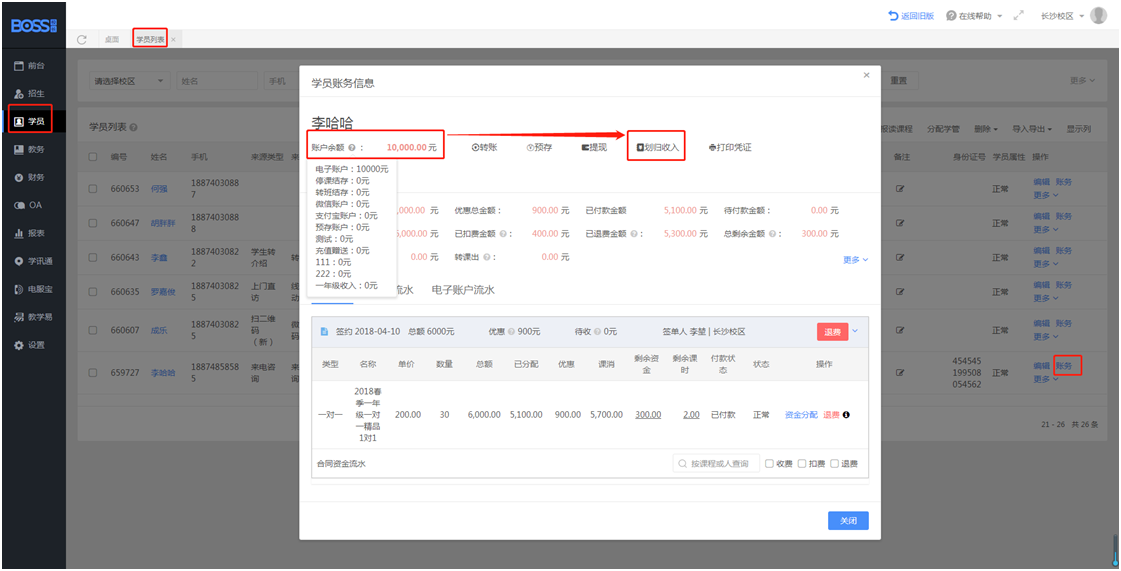Image resolution: width=1121 pixels, height=571 pixels.
Task: Click the fullscreen arrows icon in header
Action: pos(1019,15)
